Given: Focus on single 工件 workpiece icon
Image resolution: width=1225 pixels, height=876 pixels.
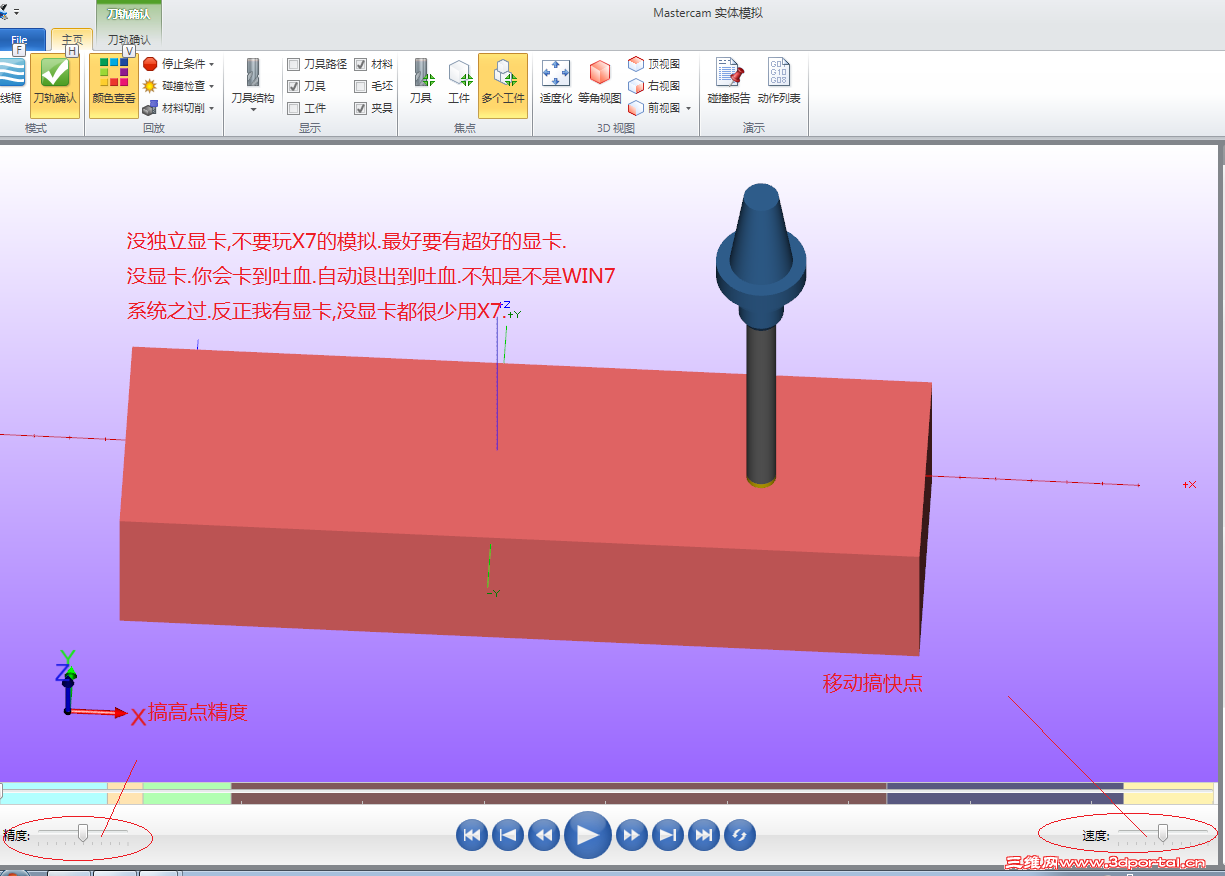Looking at the screenshot, I should pos(459,82).
